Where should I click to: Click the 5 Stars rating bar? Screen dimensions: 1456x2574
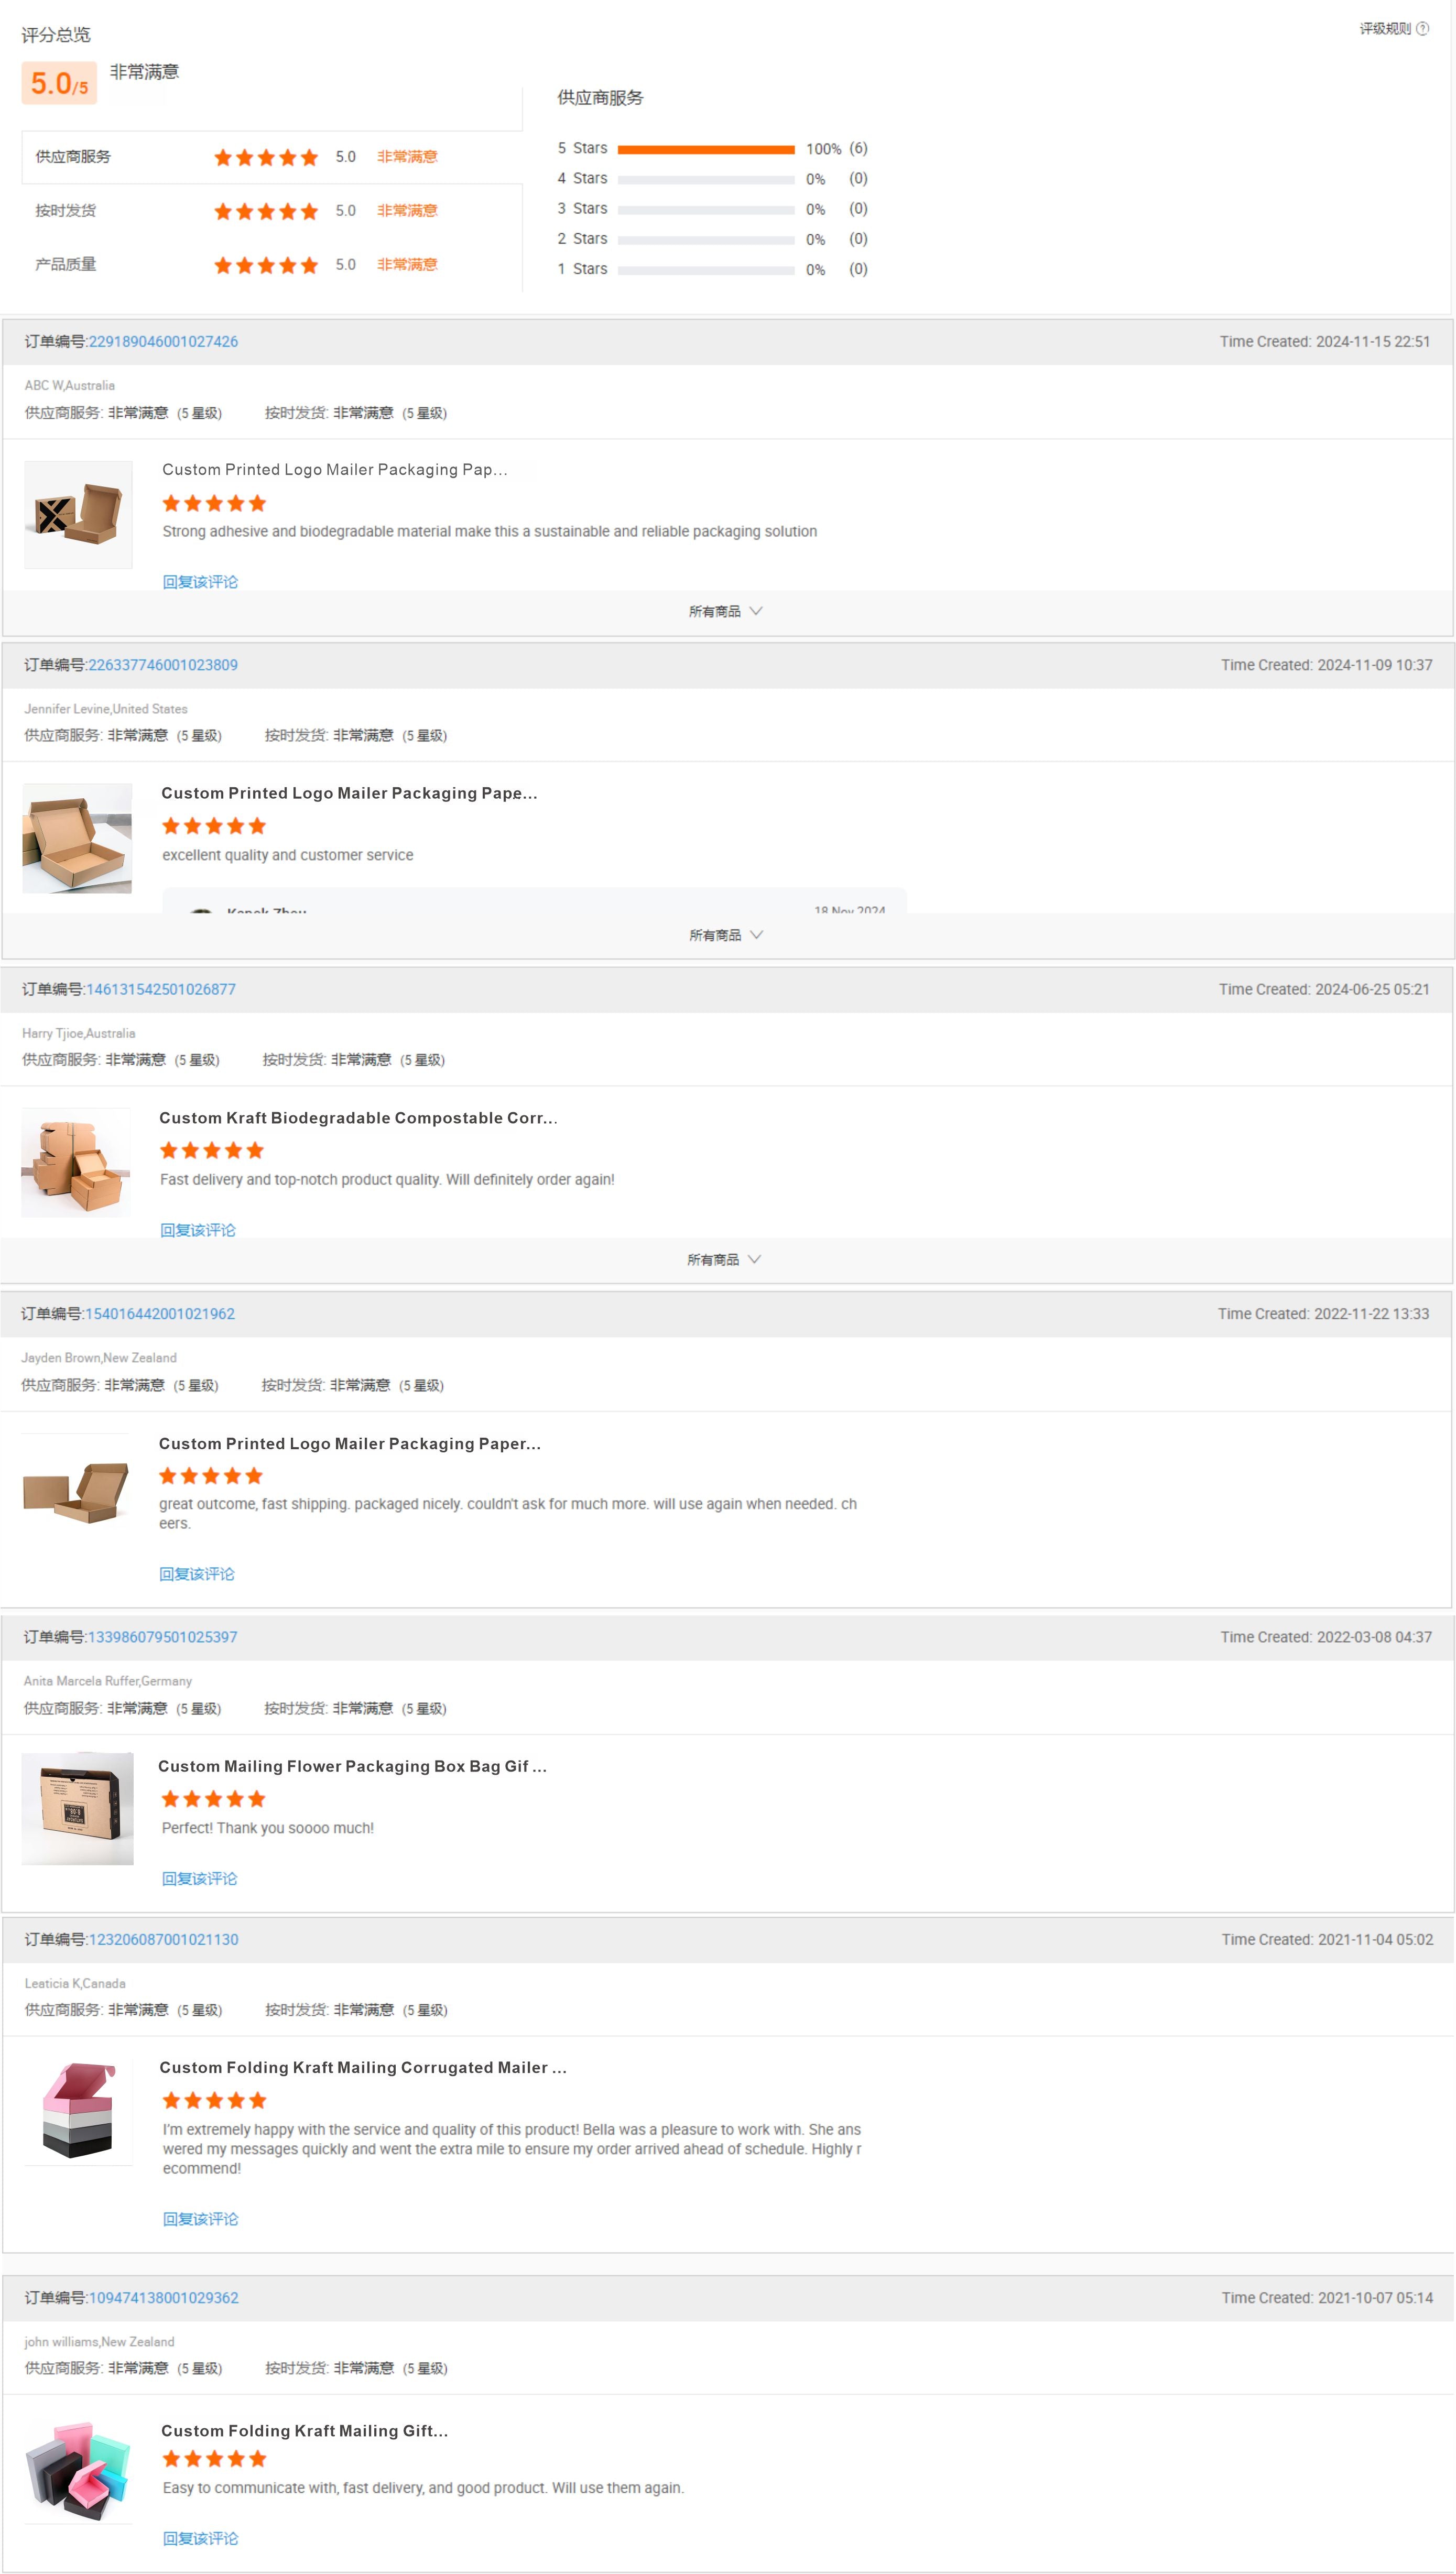click(706, 149)
